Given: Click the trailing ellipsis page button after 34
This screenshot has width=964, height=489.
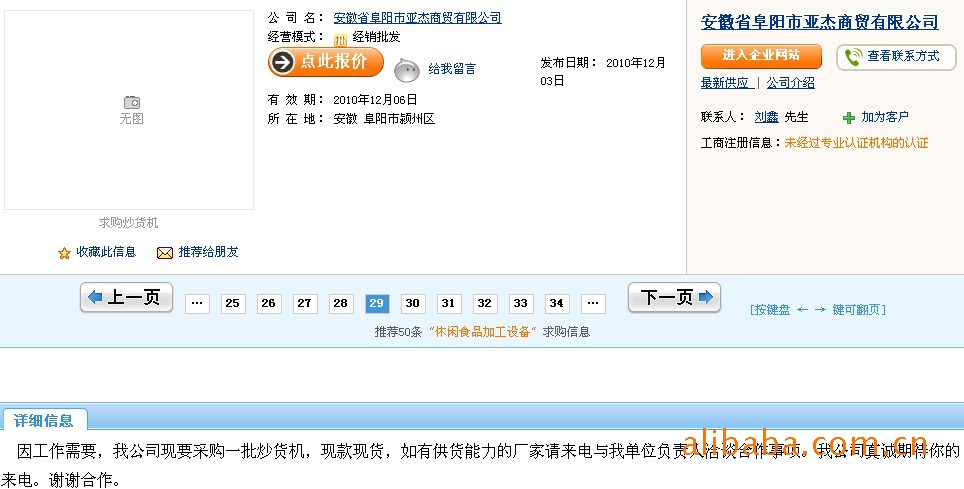Looking at the screenshot, I should tap(593, 303).
